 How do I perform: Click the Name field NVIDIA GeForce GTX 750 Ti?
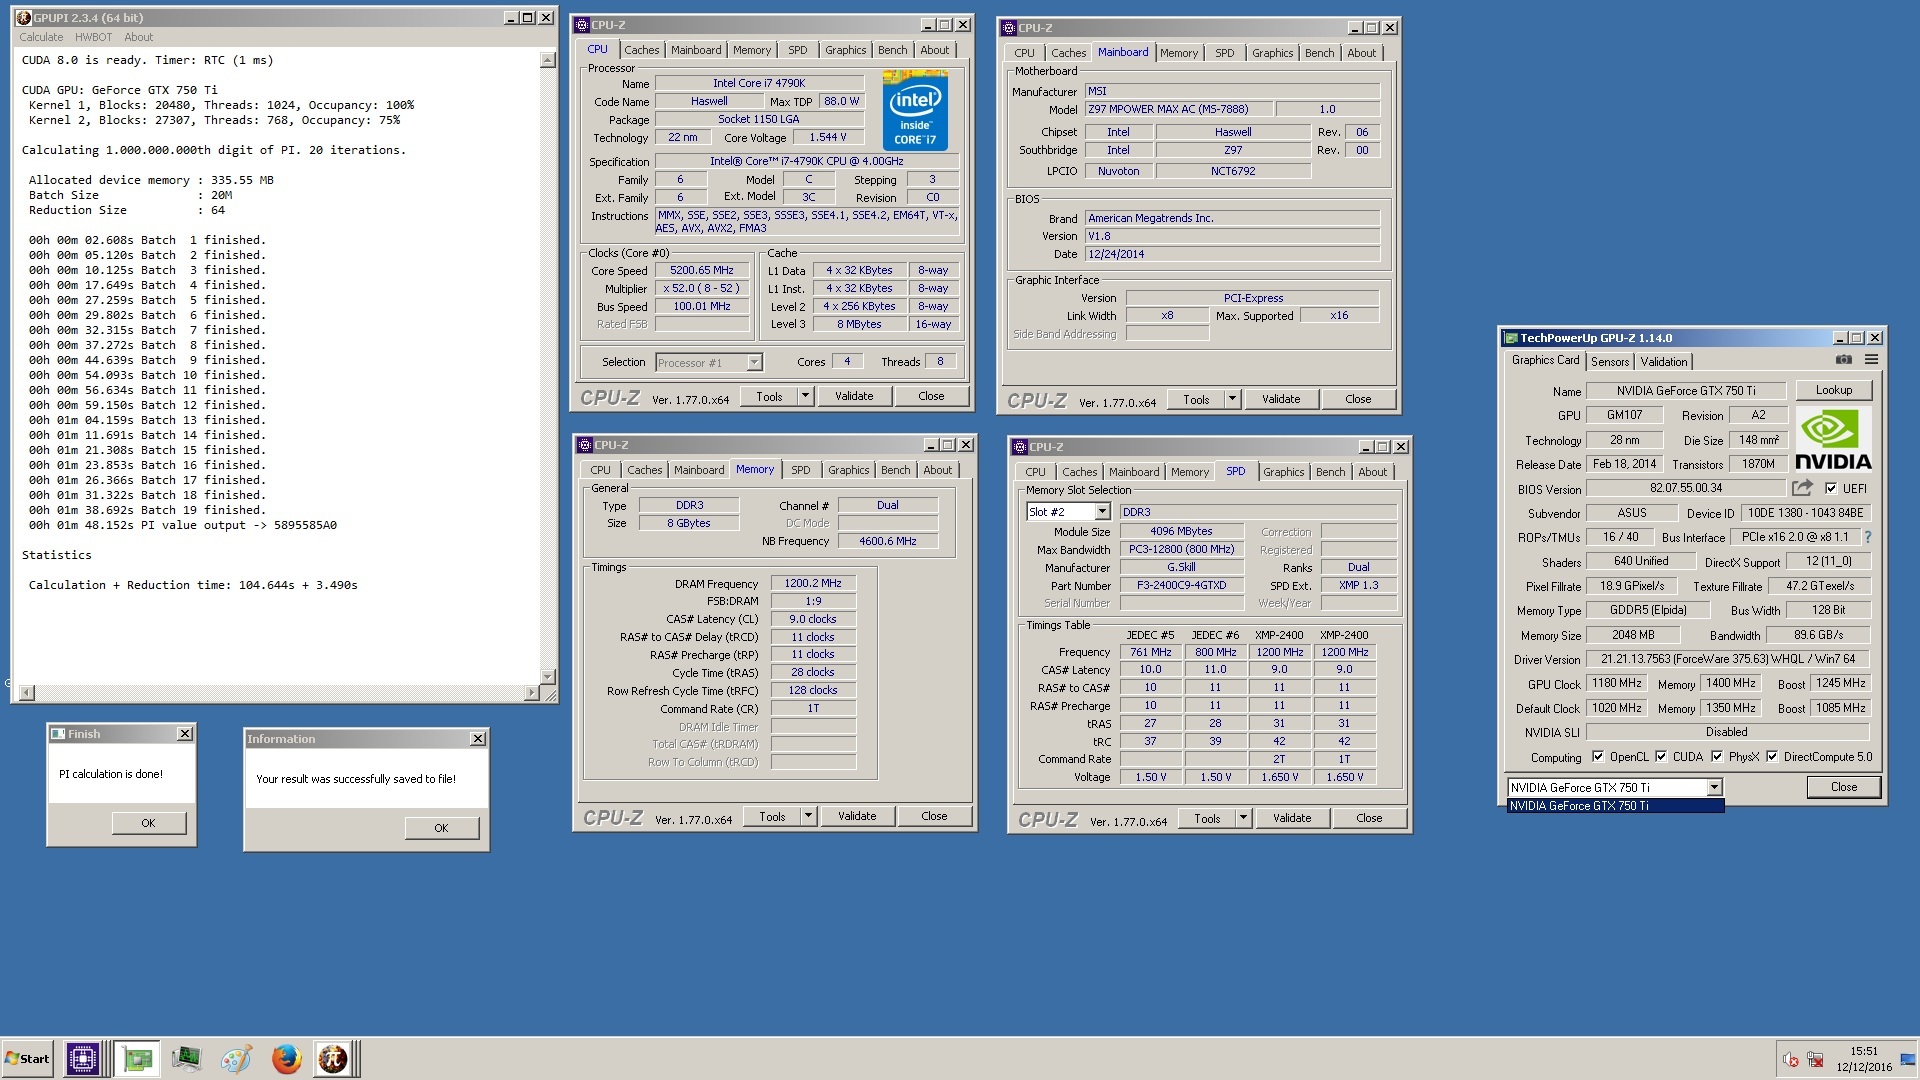click(x=1685, y=391)
